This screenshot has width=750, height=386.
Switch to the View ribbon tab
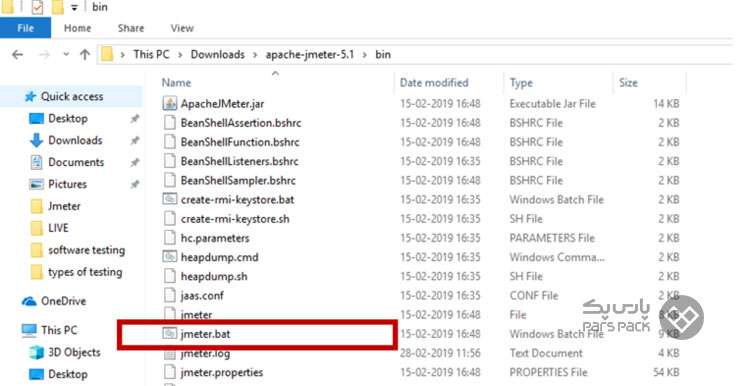point(182,28)
